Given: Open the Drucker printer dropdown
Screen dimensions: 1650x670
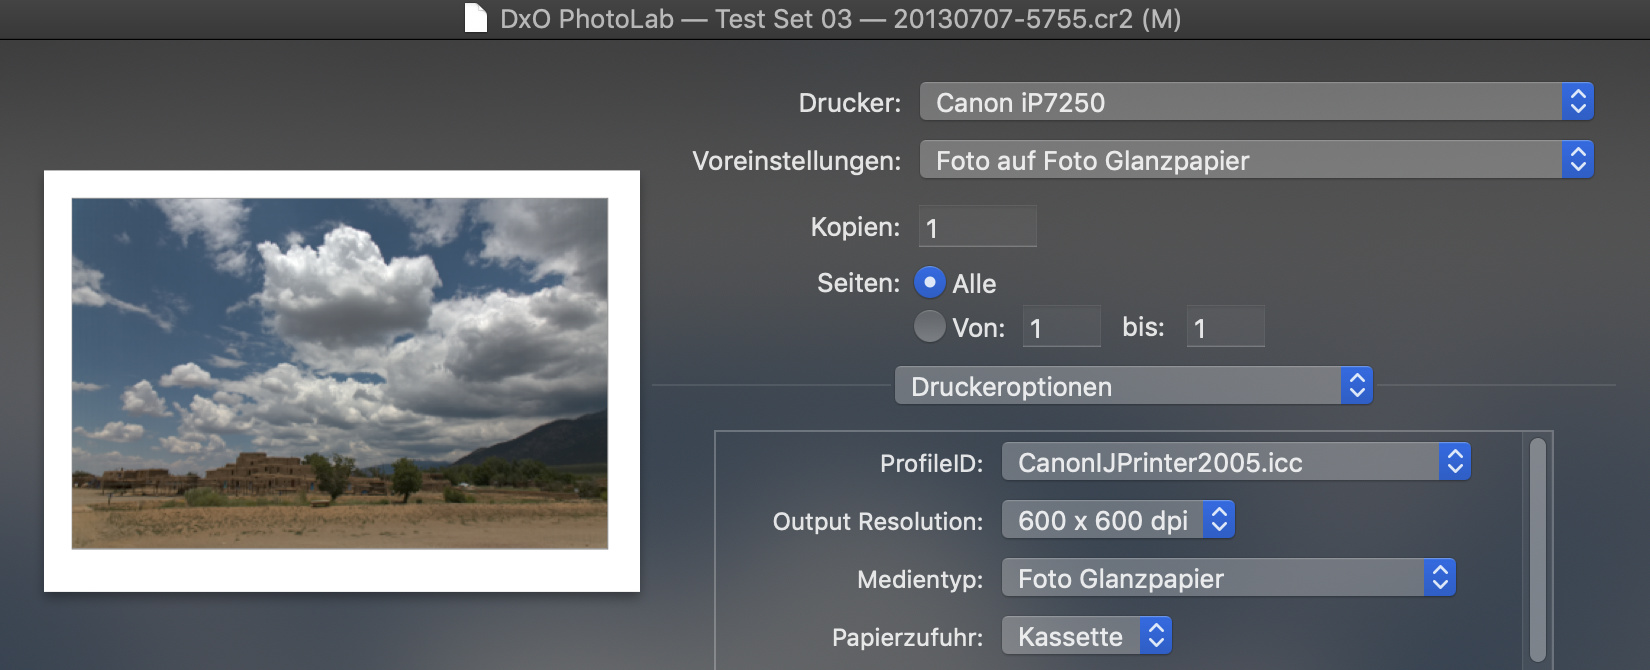Looking at the screenshot, I should (1240, 102).
